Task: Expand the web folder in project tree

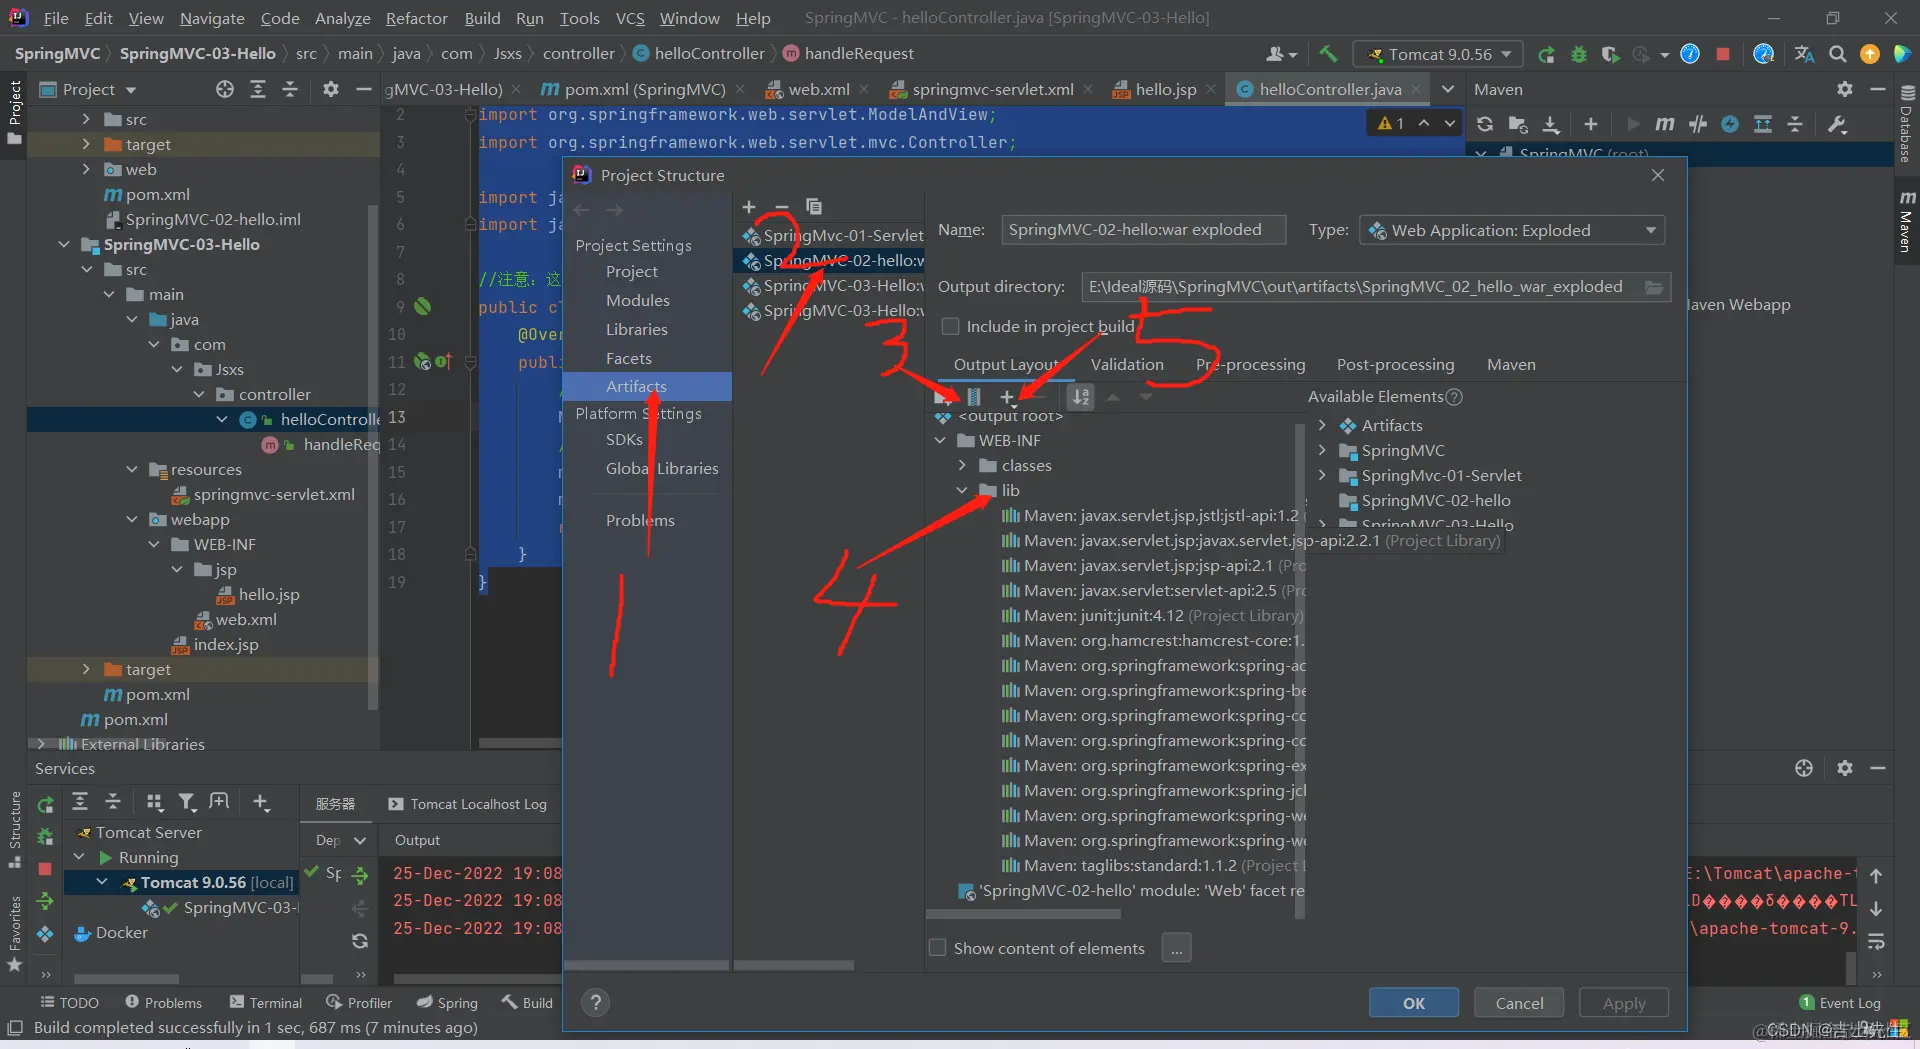Action: 86,169
